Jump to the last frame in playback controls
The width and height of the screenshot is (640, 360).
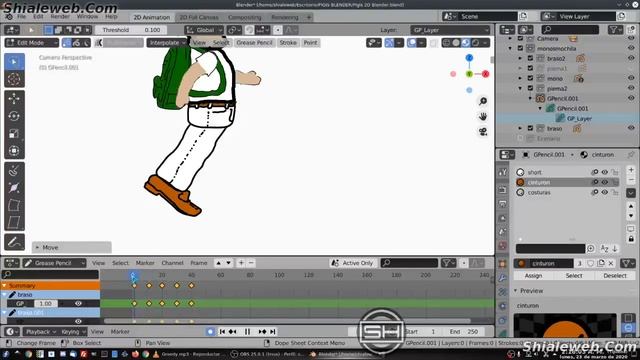click(x=273, y=331)
